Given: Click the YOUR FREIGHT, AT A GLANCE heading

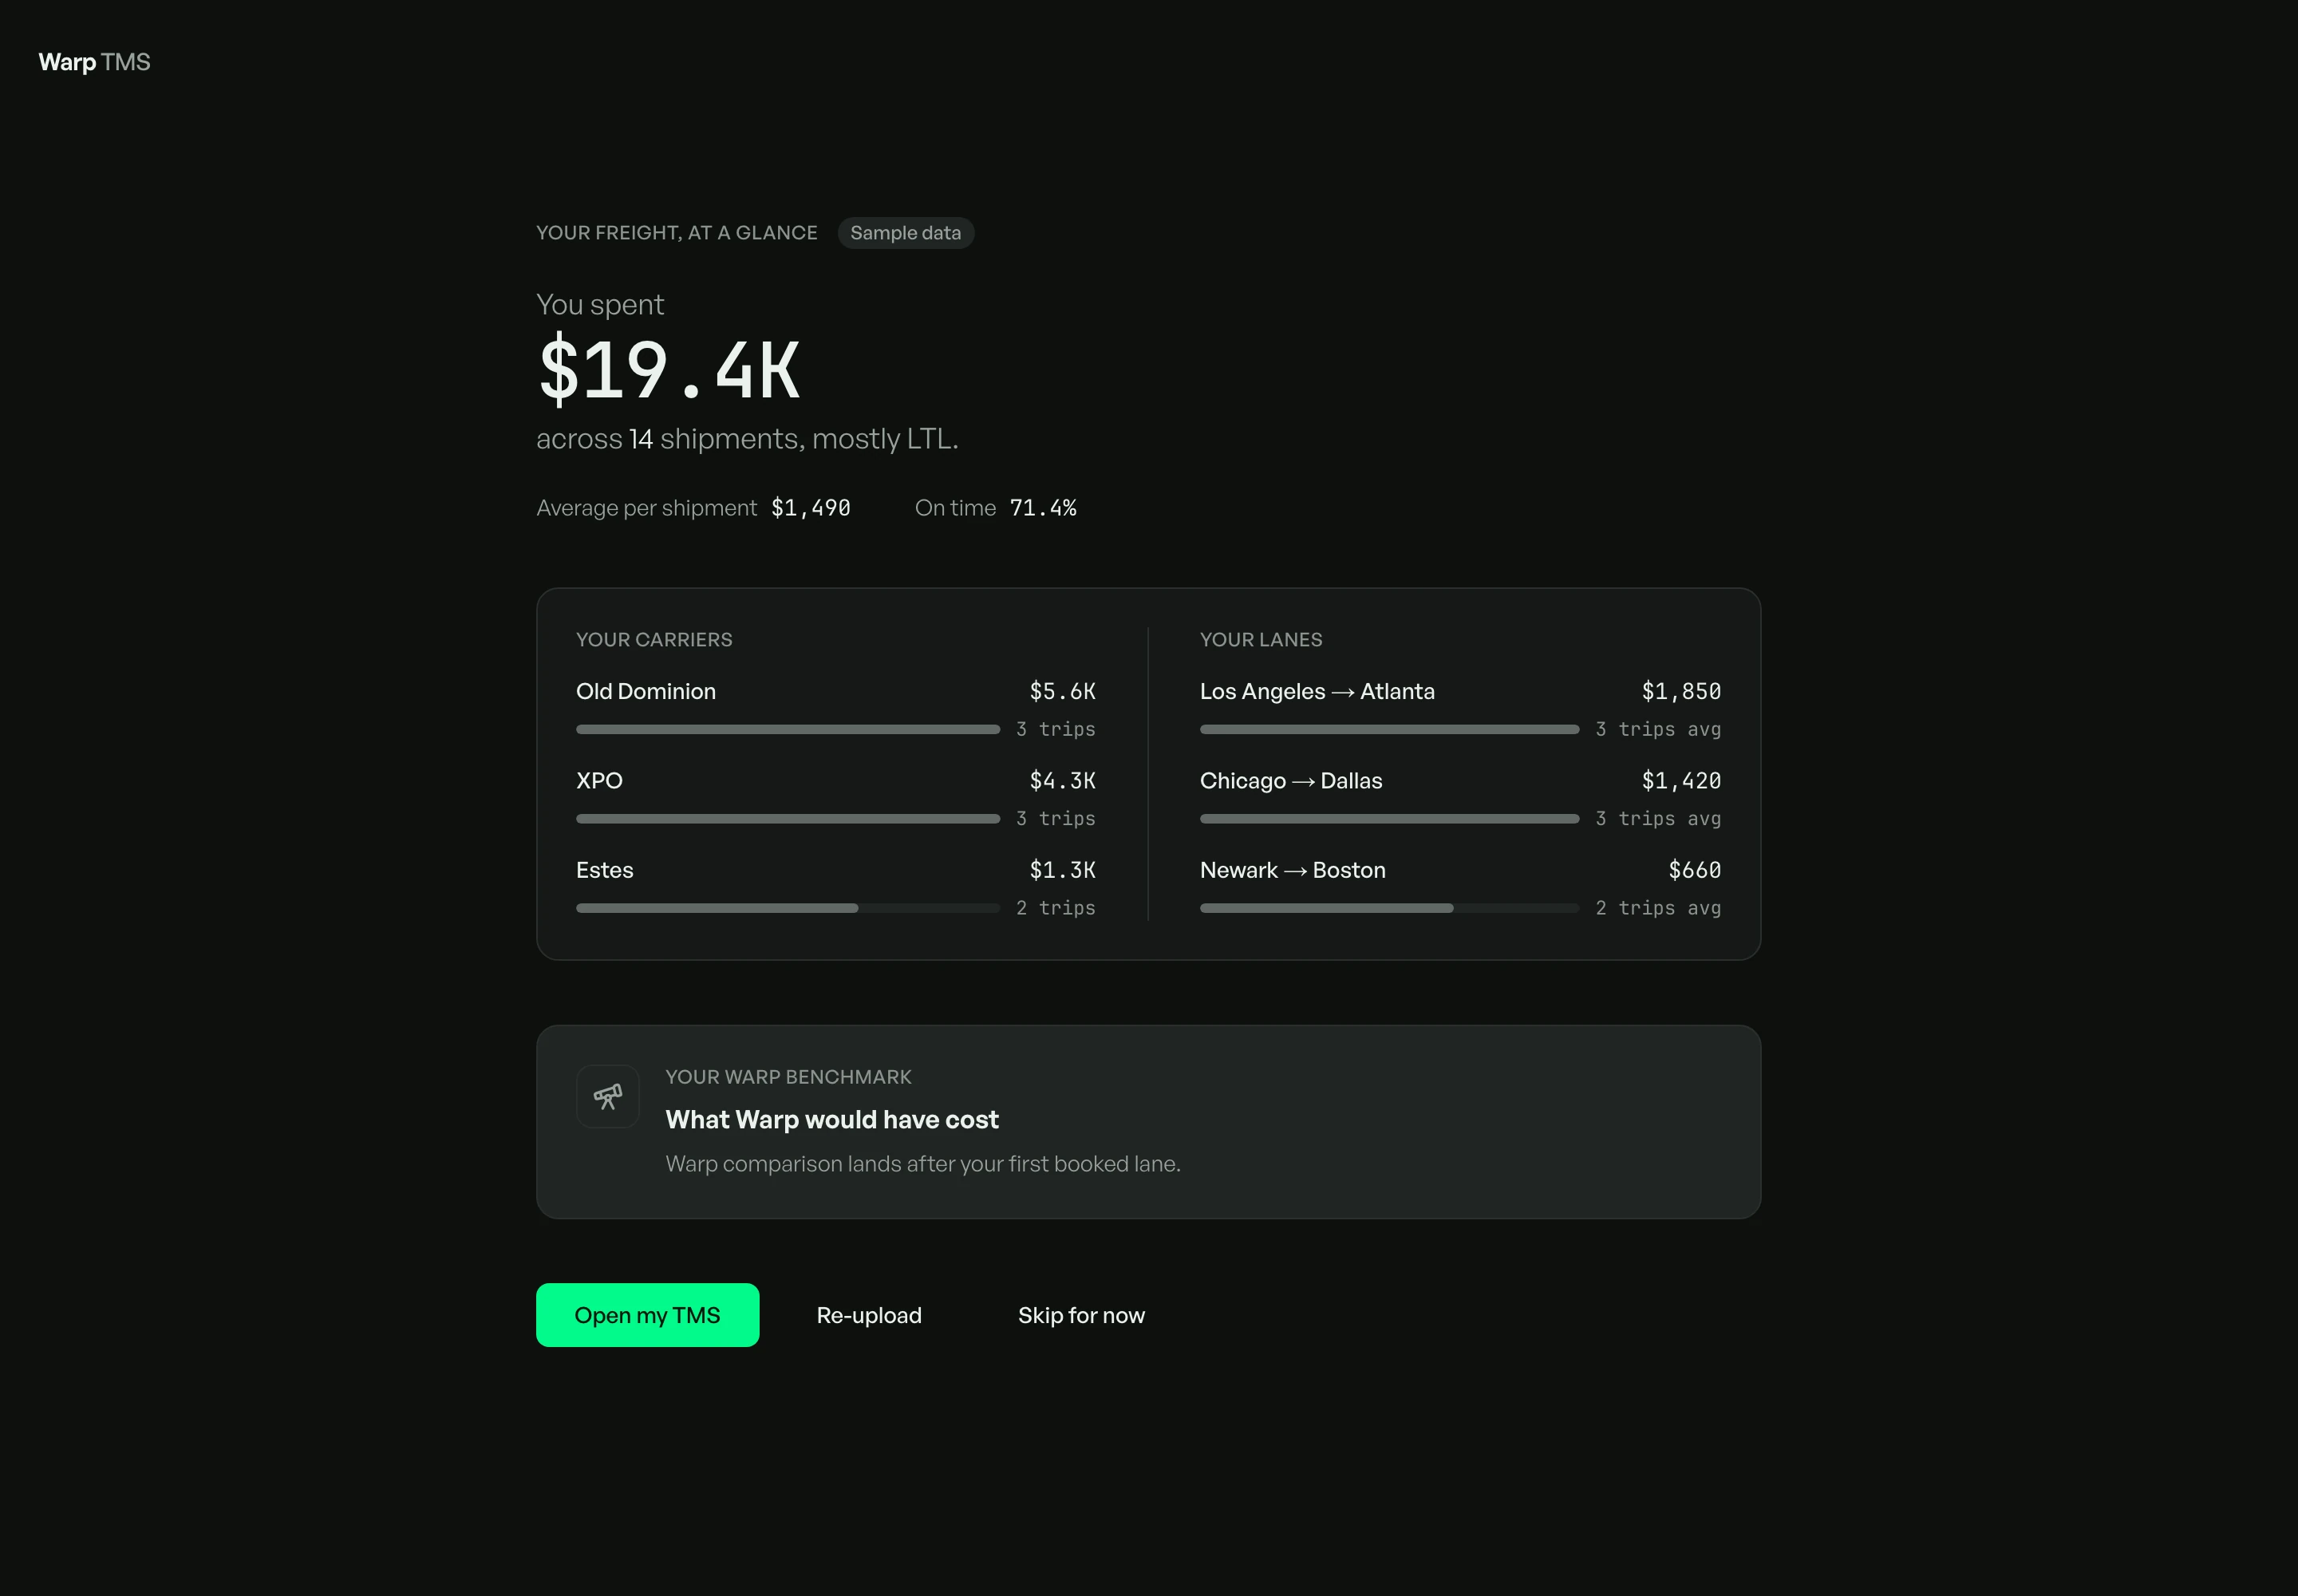Looking at the screenshot, I should click(x=676, y=233).
